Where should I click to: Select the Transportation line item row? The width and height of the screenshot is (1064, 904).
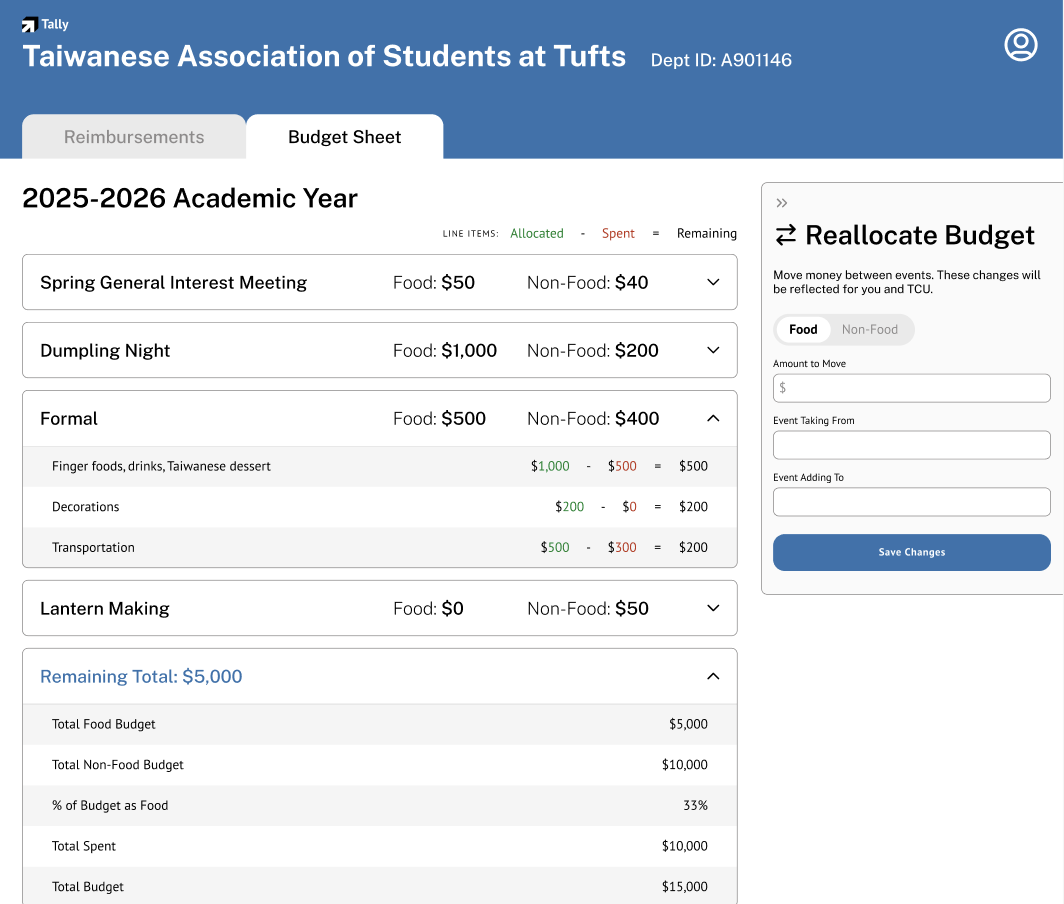point(380,547)
